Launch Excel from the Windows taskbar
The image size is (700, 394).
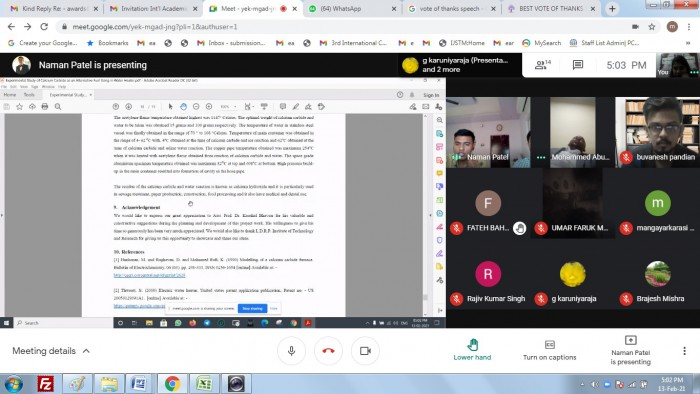(204, 384)
